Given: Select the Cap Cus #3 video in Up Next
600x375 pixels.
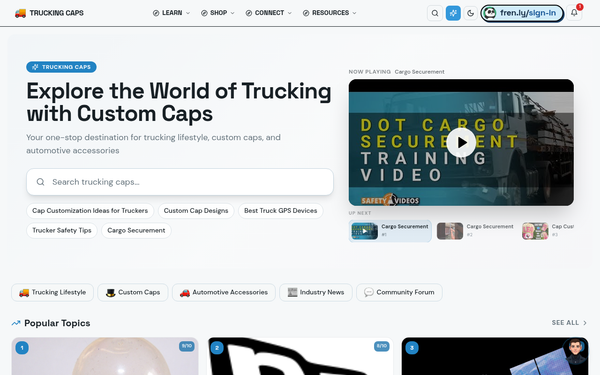Looking at the screenshot, I should point(548,231).
